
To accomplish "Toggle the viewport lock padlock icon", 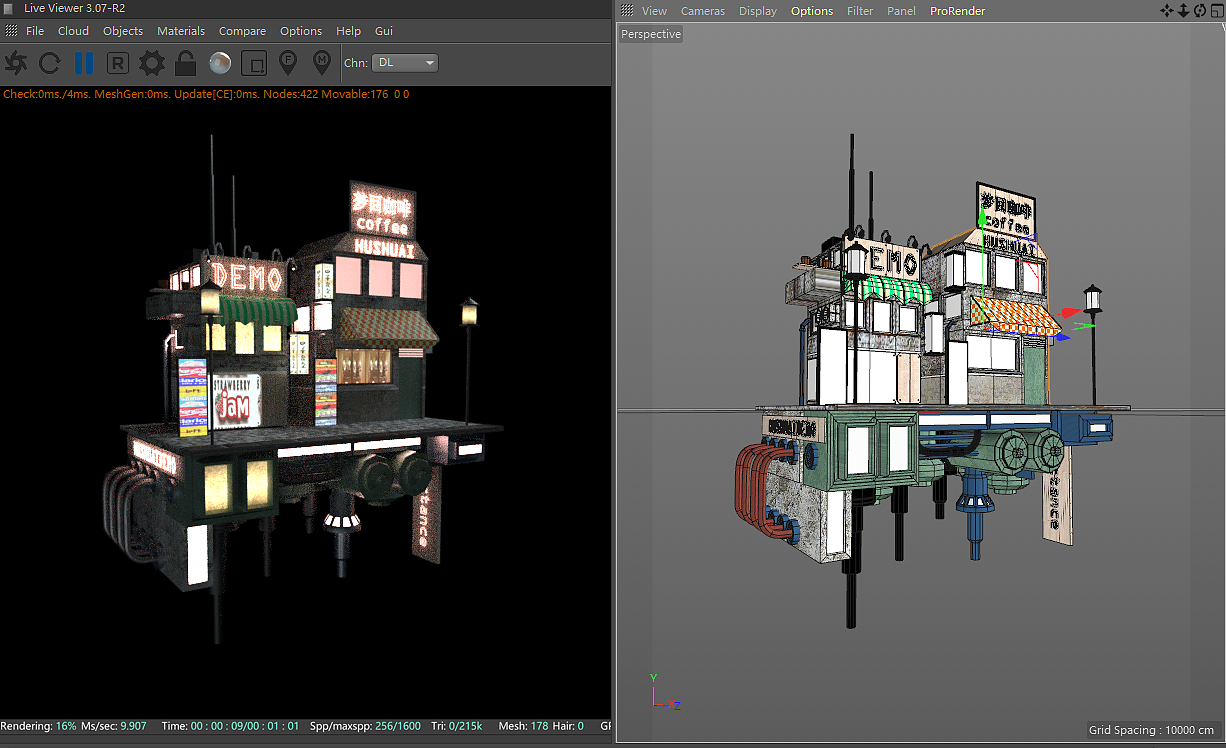I will (x=185, y=63).
